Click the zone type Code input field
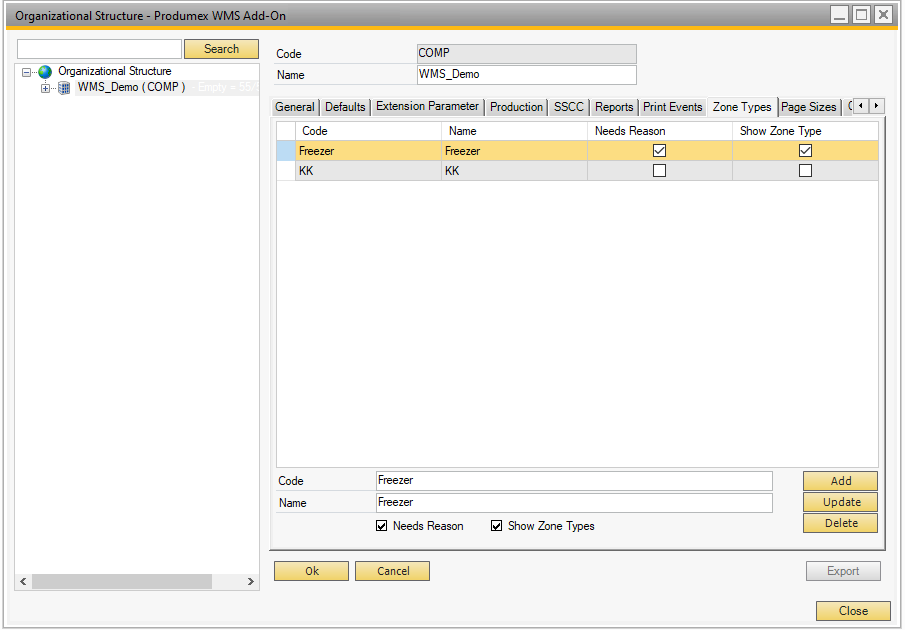 click(573, 481)
